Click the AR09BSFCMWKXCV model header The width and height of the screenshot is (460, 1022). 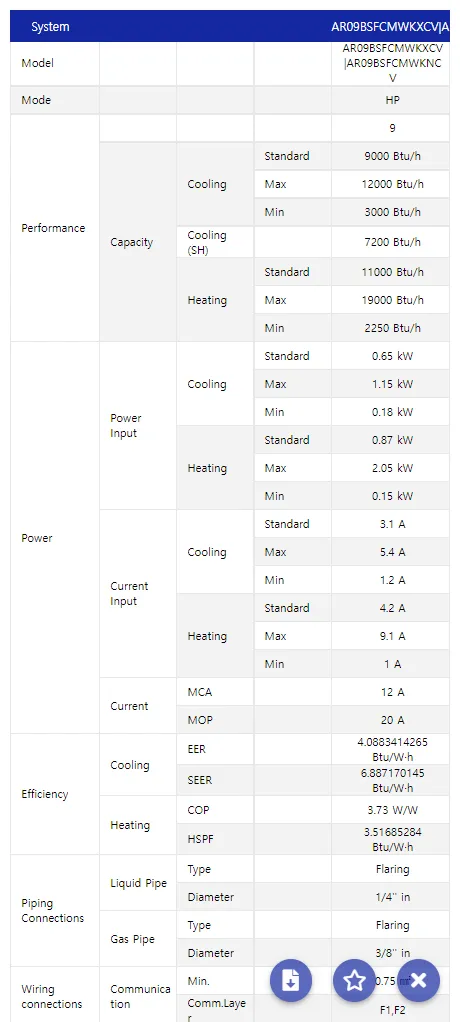coord(390,27)
